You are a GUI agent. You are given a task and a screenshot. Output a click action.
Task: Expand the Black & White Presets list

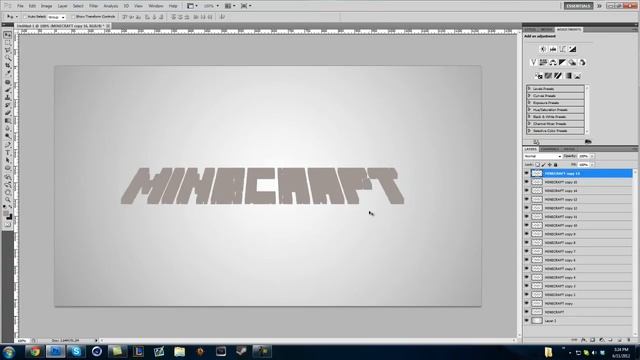pos(529,116)
